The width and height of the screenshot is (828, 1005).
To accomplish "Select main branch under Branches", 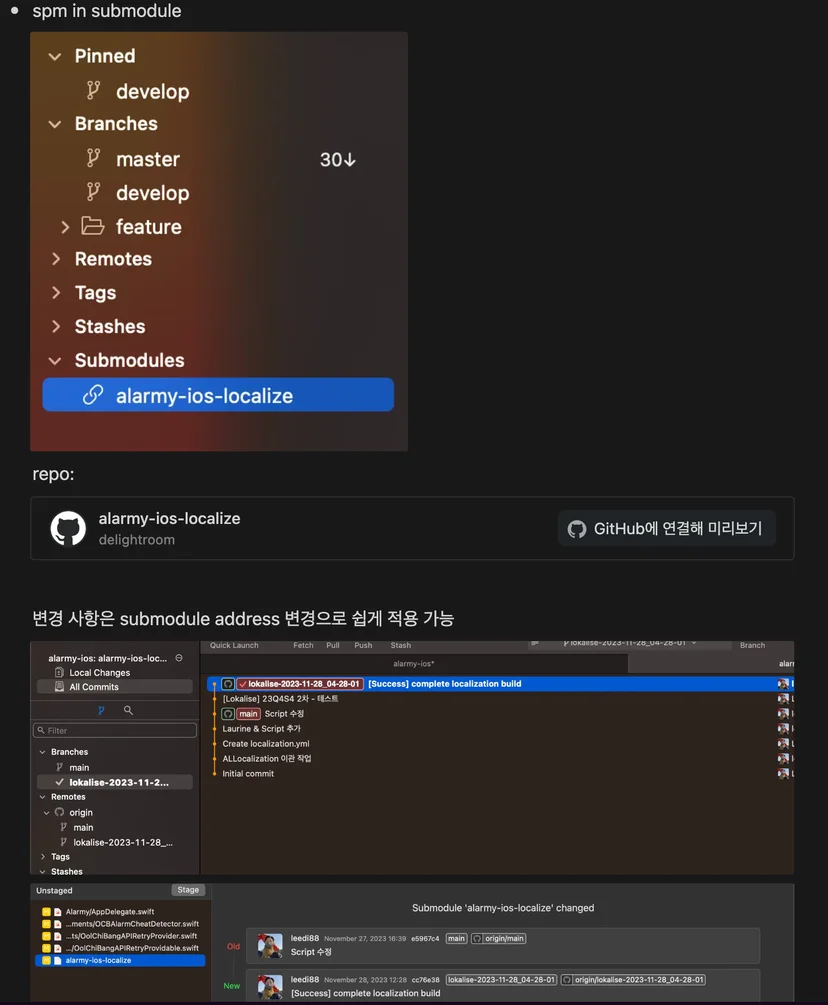I will tap(79, 767).
